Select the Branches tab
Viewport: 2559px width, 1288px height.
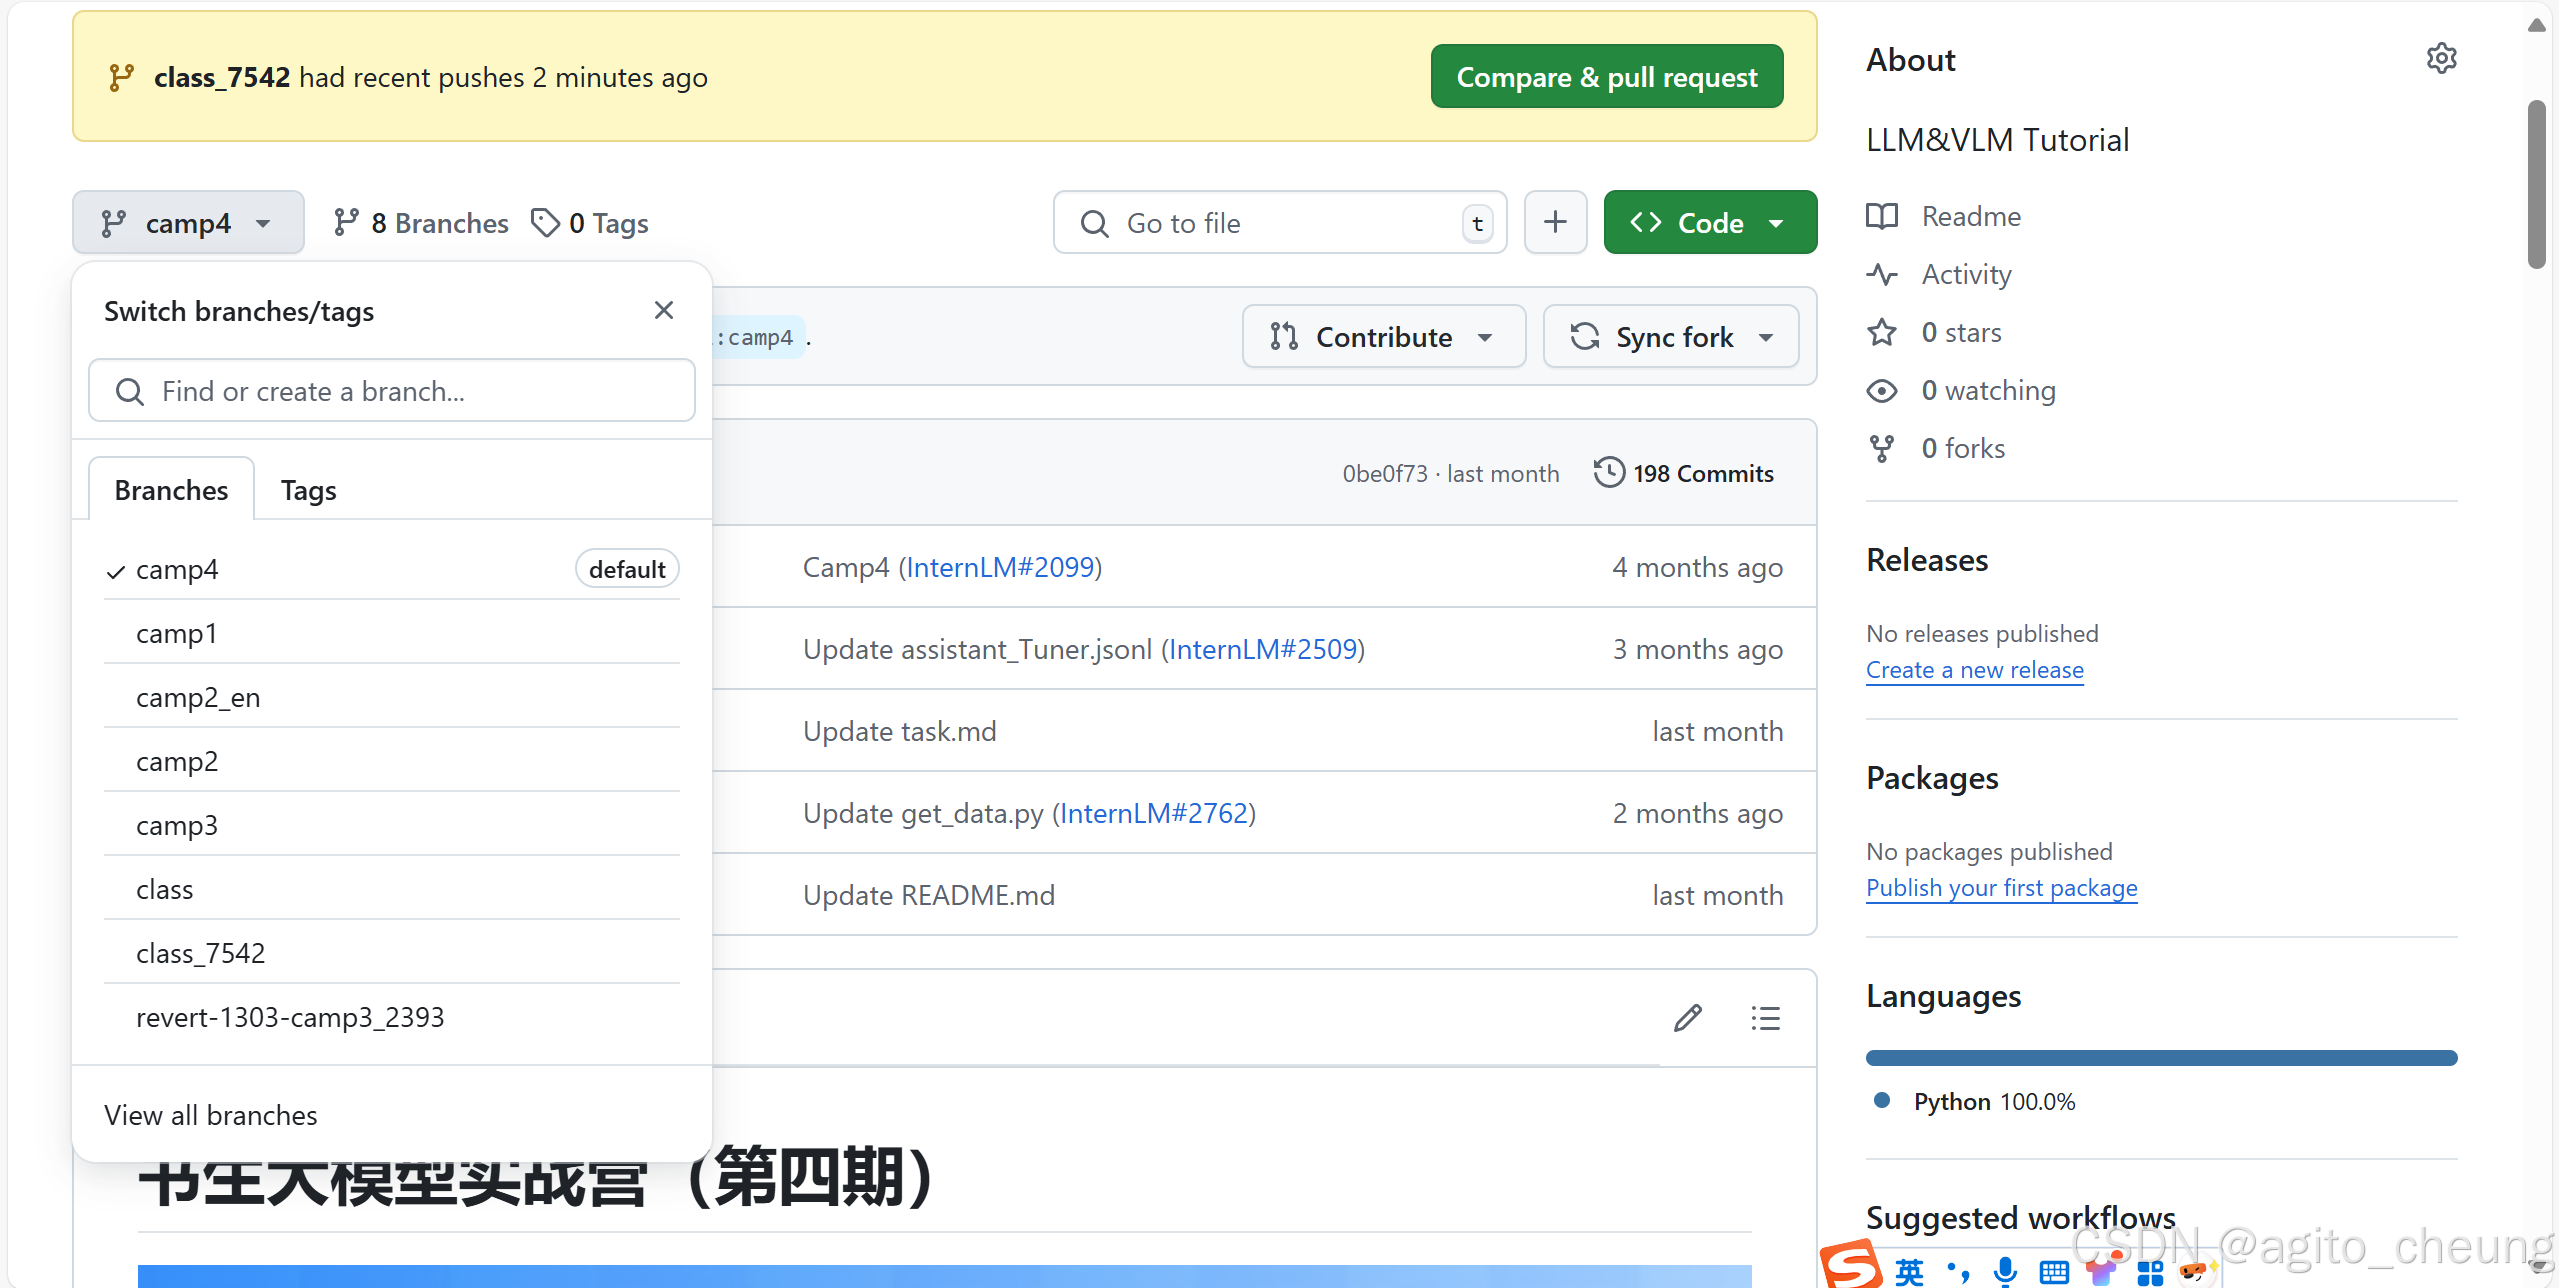(170, 489)
